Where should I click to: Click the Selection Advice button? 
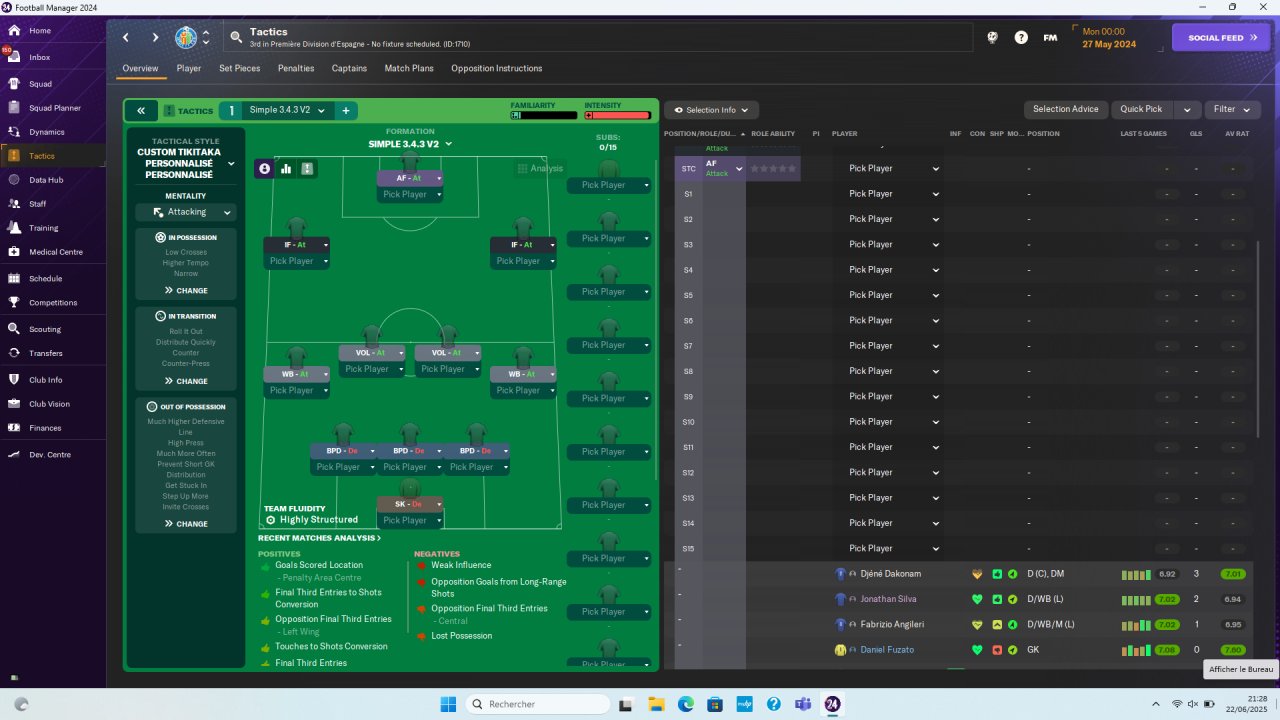pyautogui.click(x=1066, y=110)
